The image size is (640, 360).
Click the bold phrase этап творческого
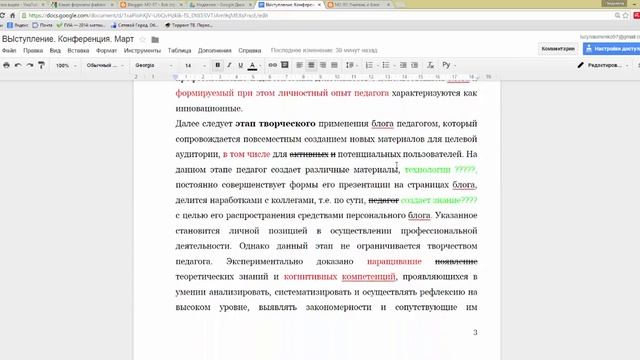pos(276,124)
